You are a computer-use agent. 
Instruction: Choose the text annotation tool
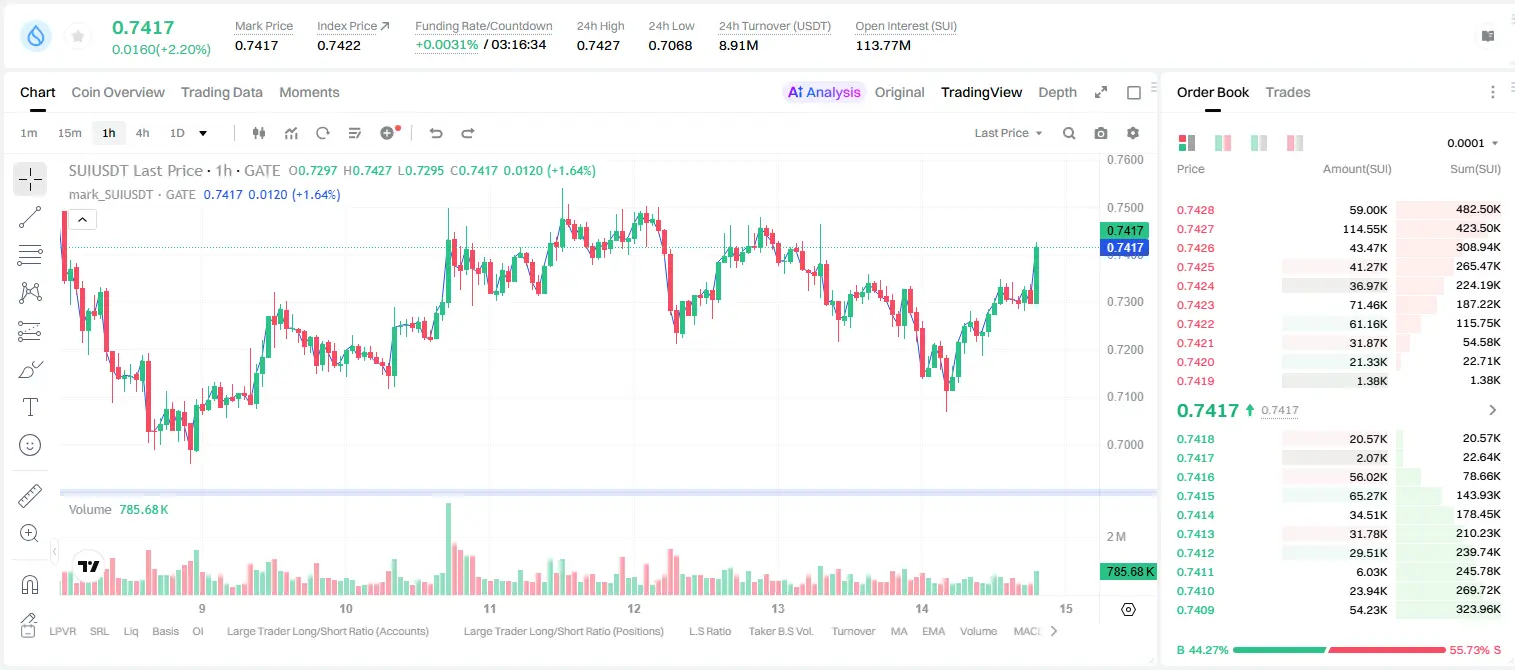click(30, 407)
